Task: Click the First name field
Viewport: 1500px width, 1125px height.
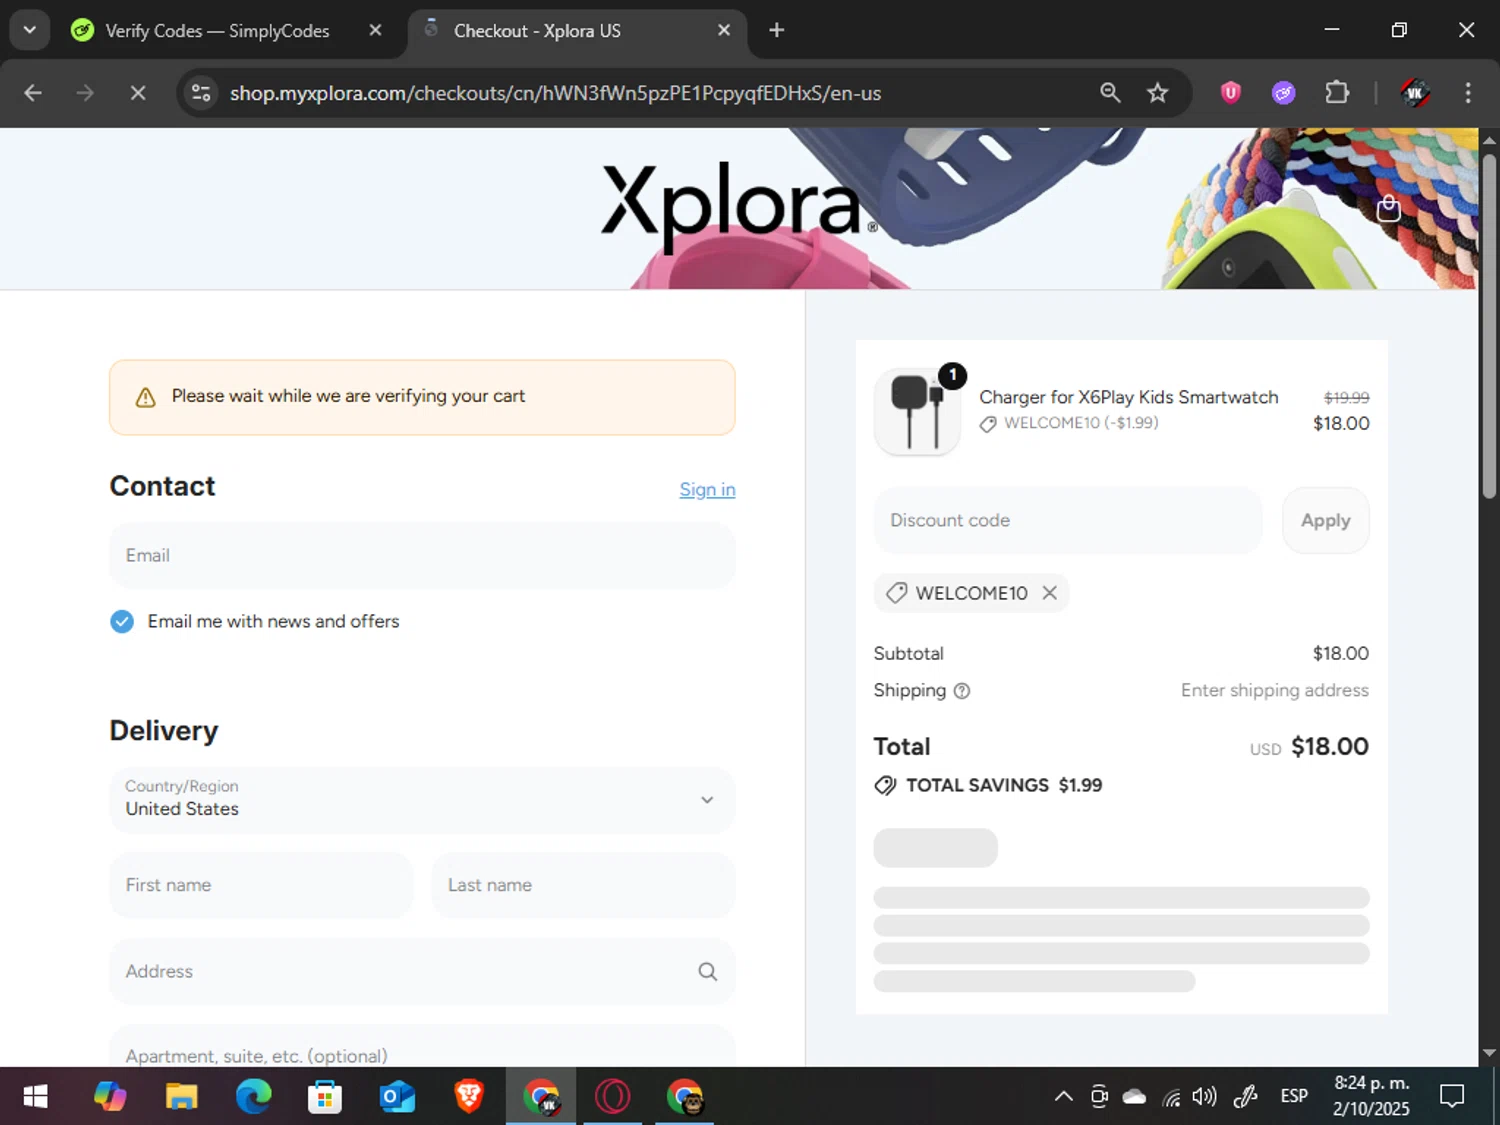Action: [x=261, y=886]
